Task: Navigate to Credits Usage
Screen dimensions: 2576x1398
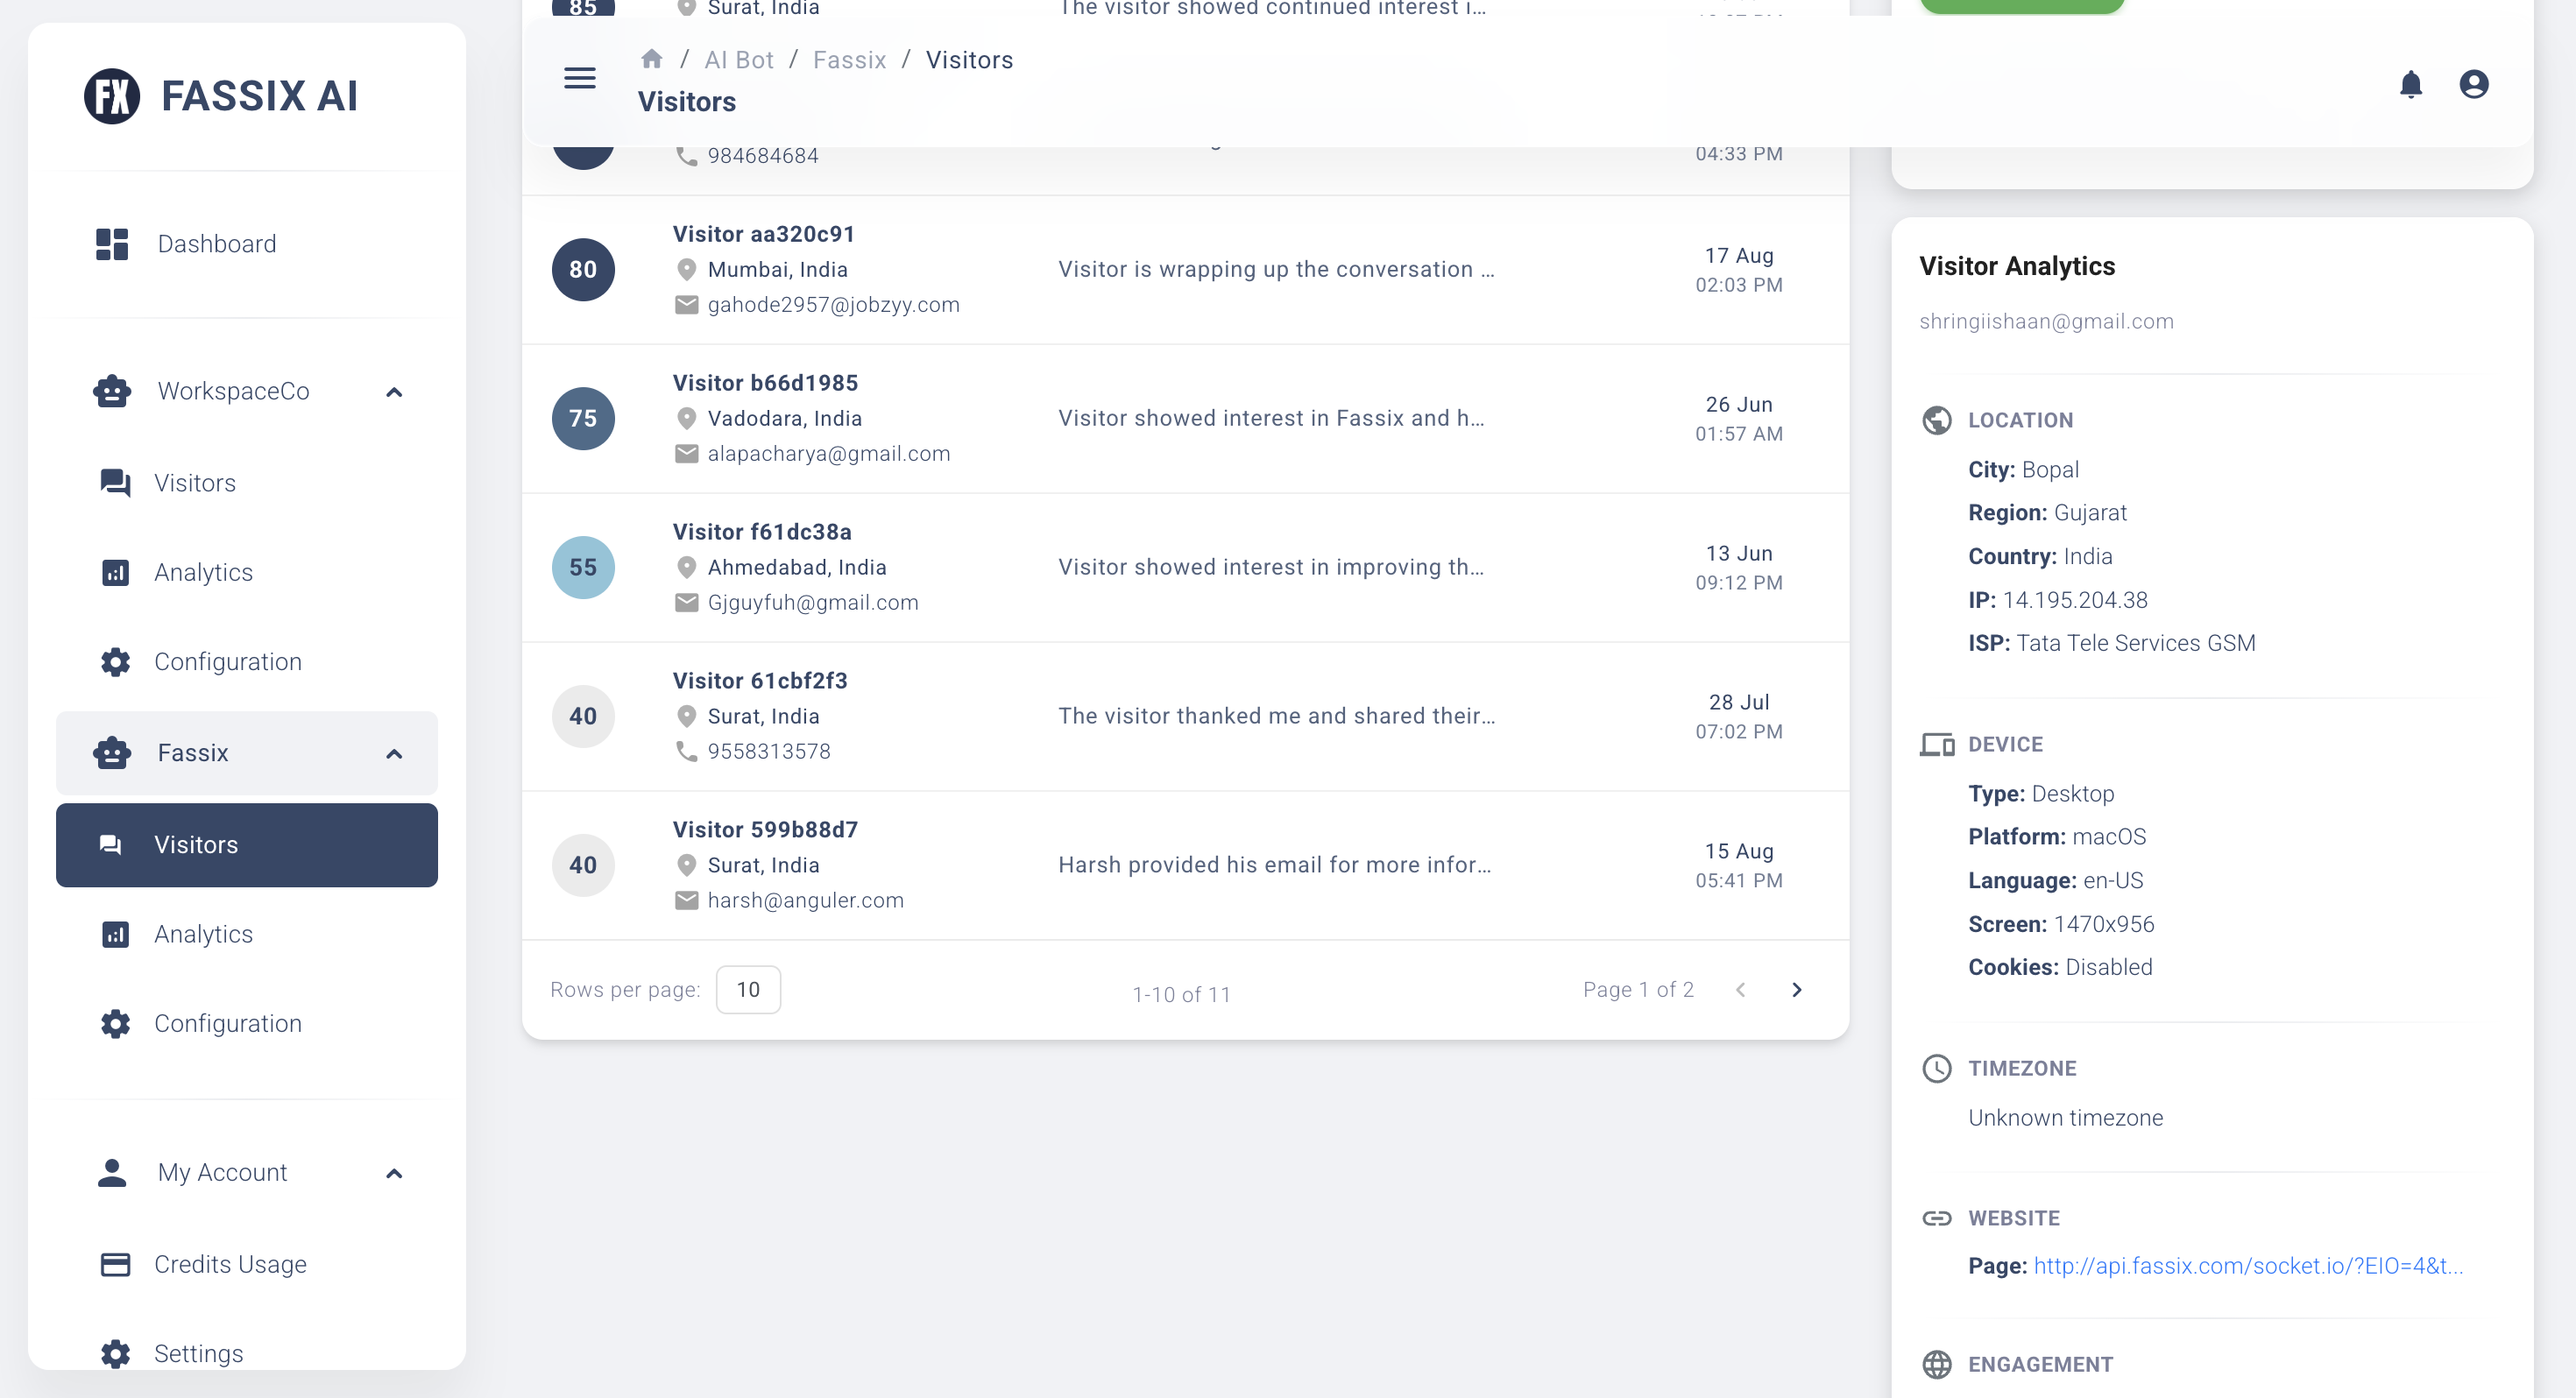Action: pos(231,1263)
